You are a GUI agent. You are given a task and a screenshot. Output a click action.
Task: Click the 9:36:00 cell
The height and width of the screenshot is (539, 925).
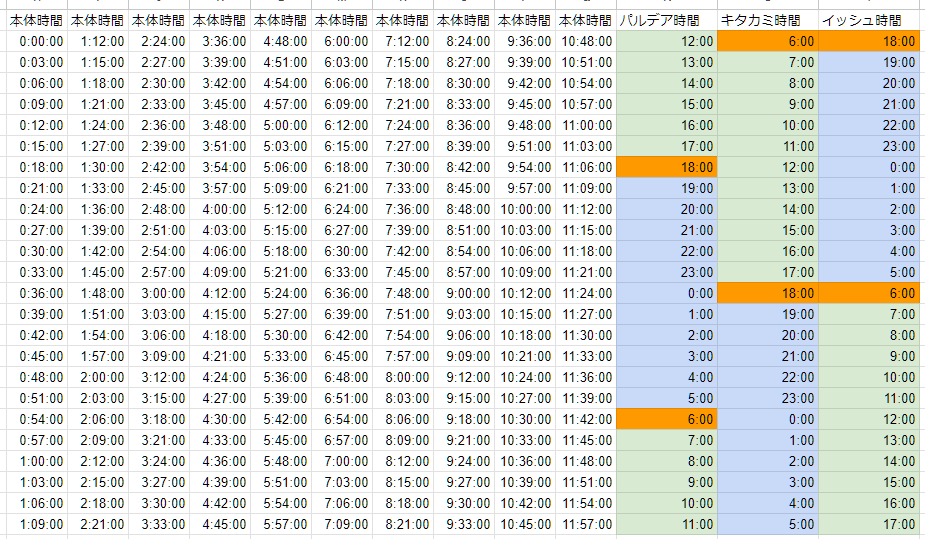(525, 41)
